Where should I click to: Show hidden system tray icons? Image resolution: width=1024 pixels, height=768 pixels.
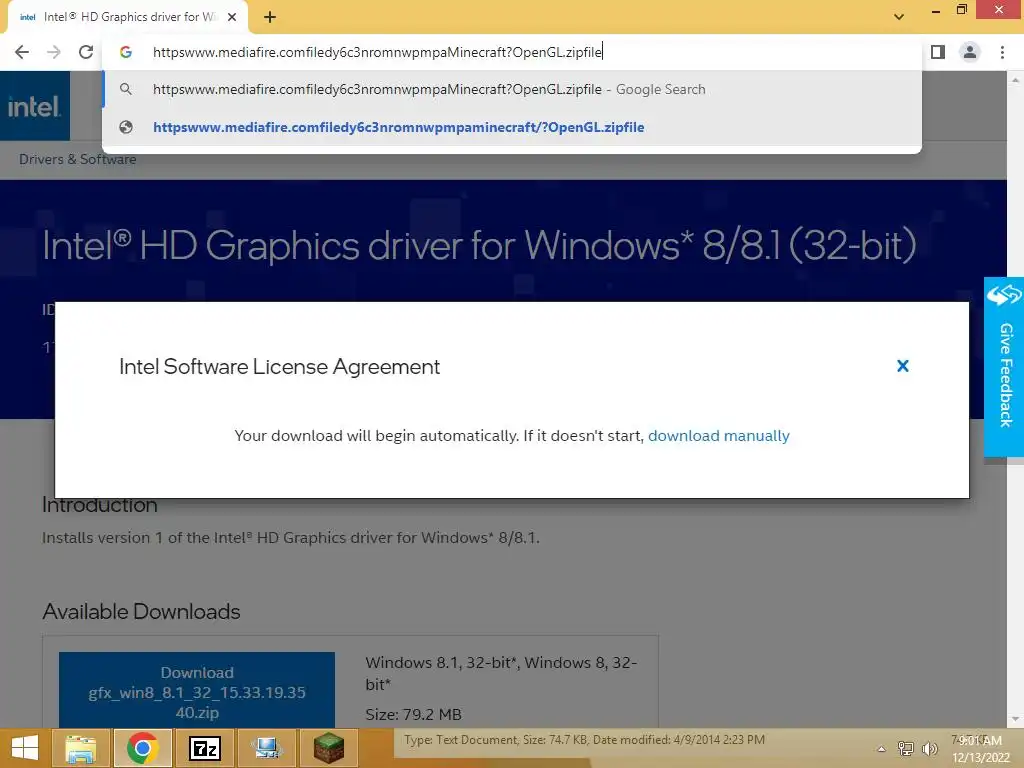point(881,749)
